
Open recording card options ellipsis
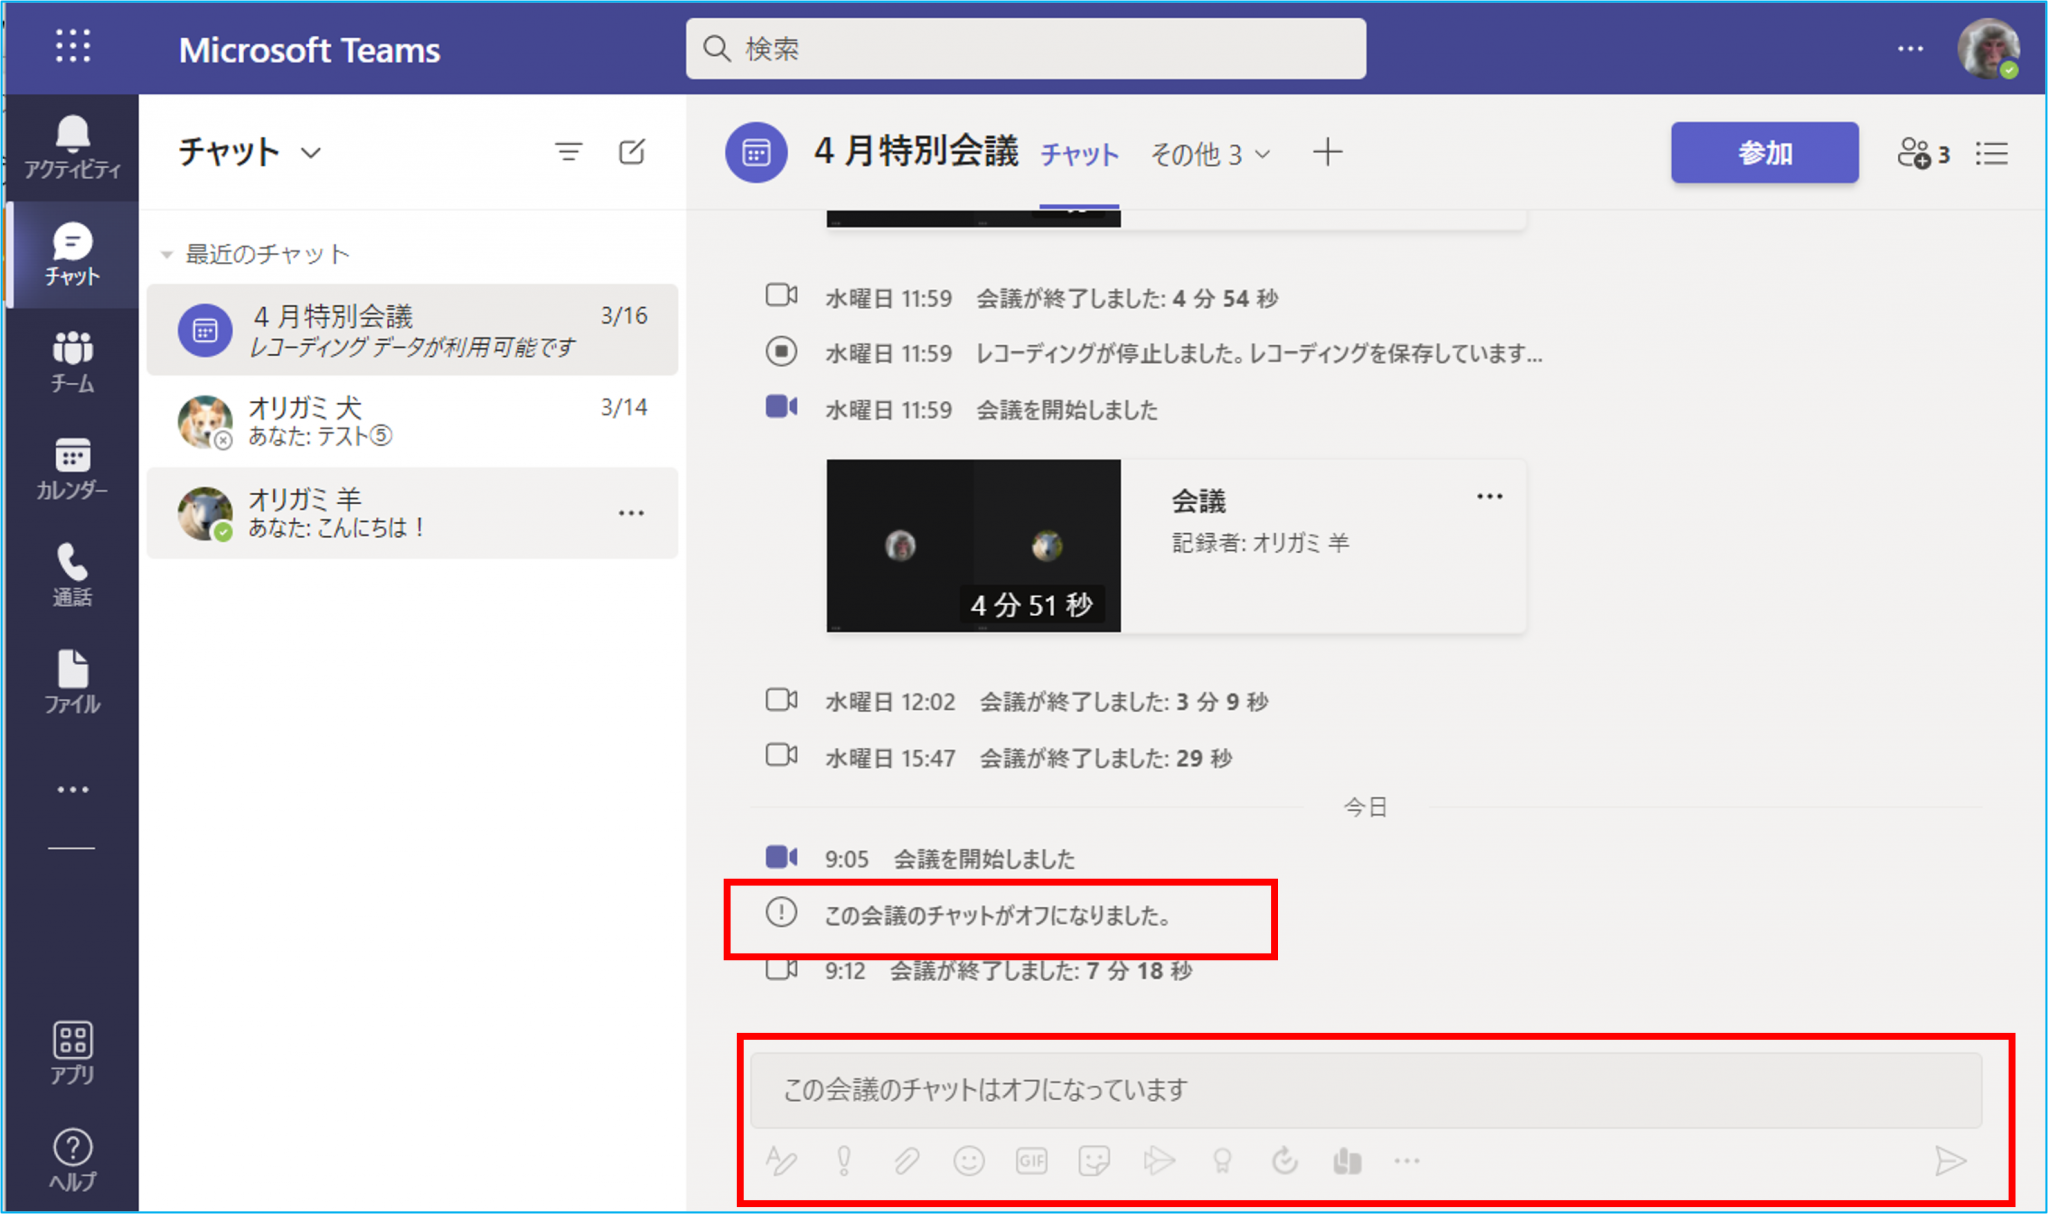[1489, 496]
